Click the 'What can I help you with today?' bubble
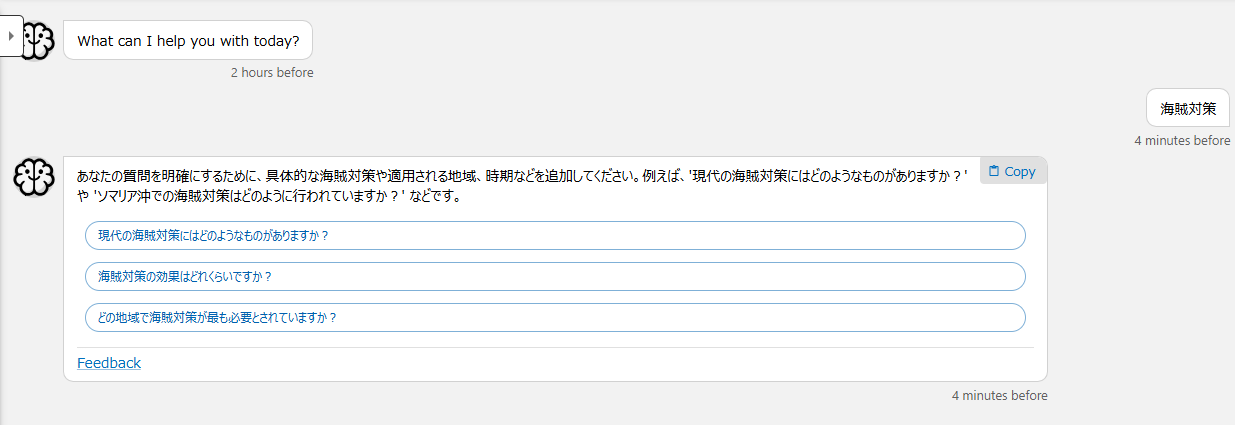The width and height of the screenshot is (1235, 425). click(x=188, y=41)
